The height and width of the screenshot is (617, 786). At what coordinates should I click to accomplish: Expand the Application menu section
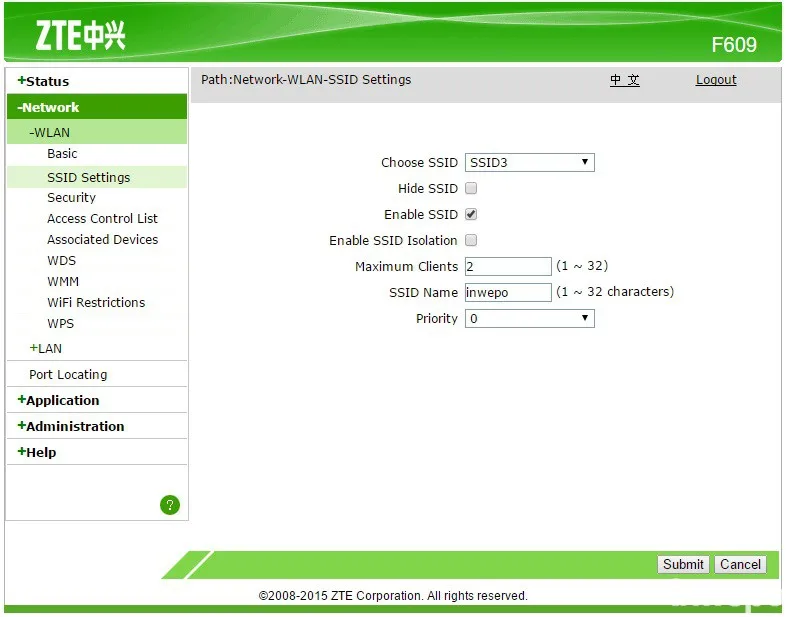click(x=58, y=400)
